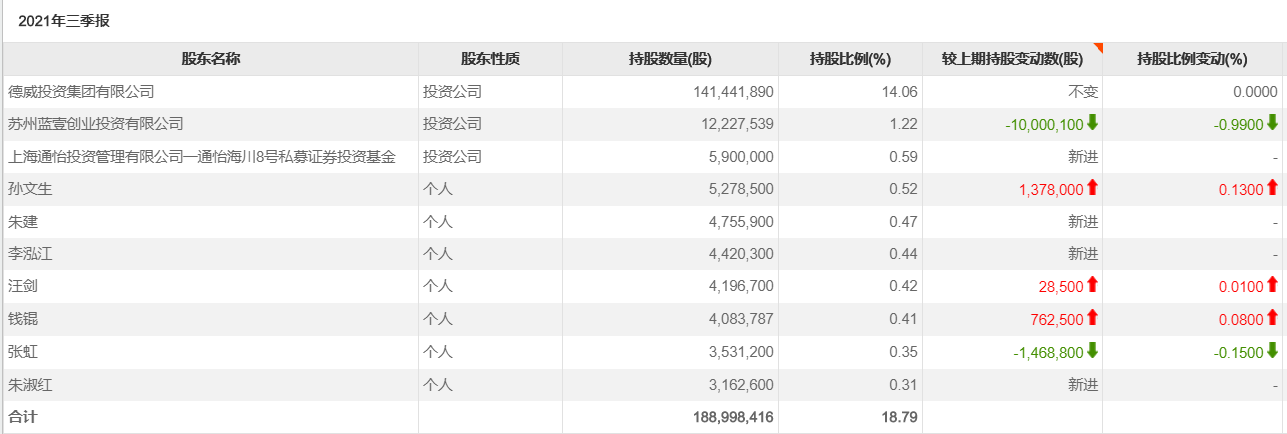Click orange corner marker on 较上期持股变动数 header

coord(1098,47)
